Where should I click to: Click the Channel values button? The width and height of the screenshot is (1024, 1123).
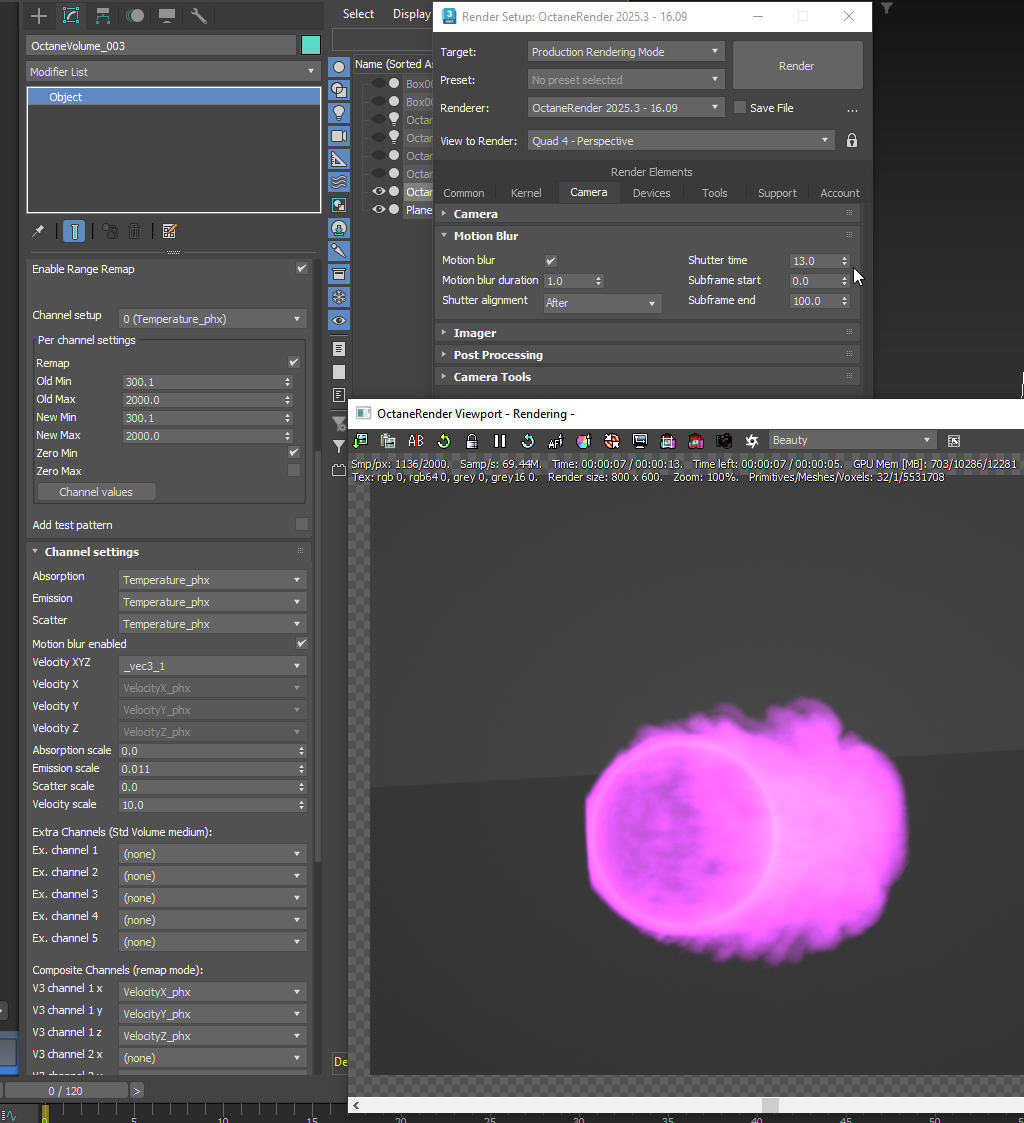coord(96,492)
